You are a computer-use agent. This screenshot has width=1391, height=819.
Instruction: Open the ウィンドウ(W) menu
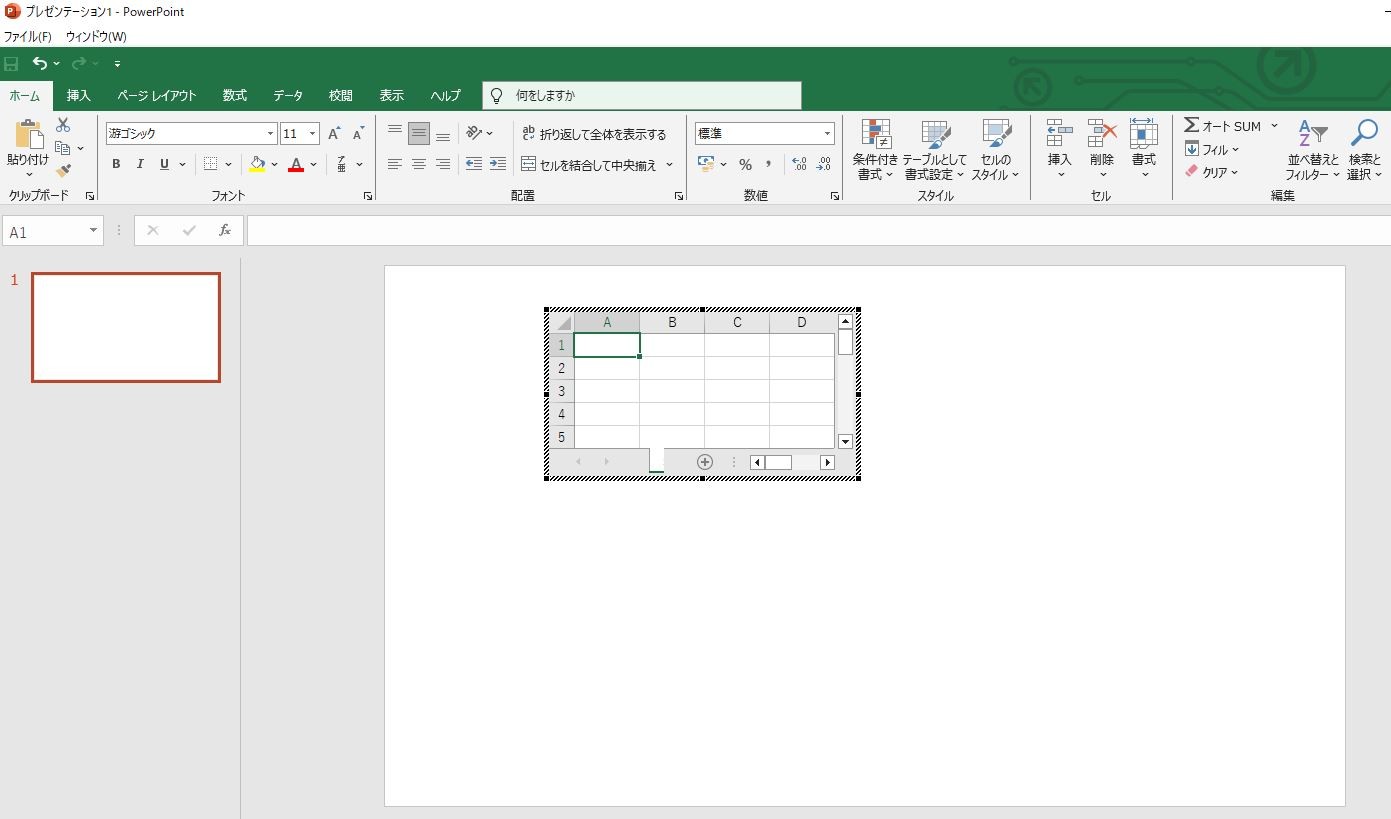click(96, 37)
